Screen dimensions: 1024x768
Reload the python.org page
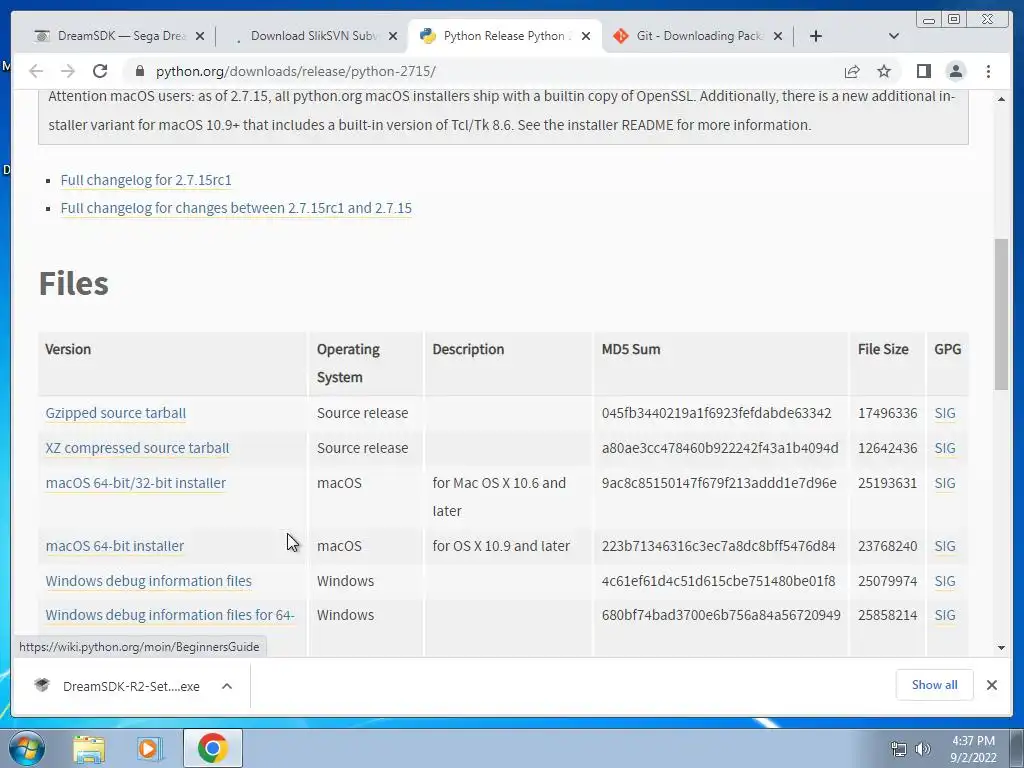coord(99,71)
